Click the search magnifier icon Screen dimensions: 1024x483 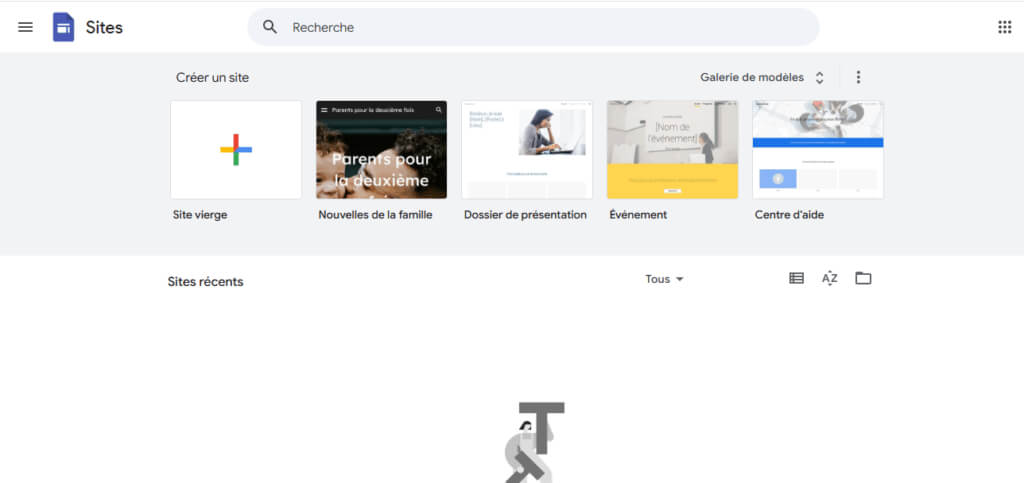coord(270,27)
